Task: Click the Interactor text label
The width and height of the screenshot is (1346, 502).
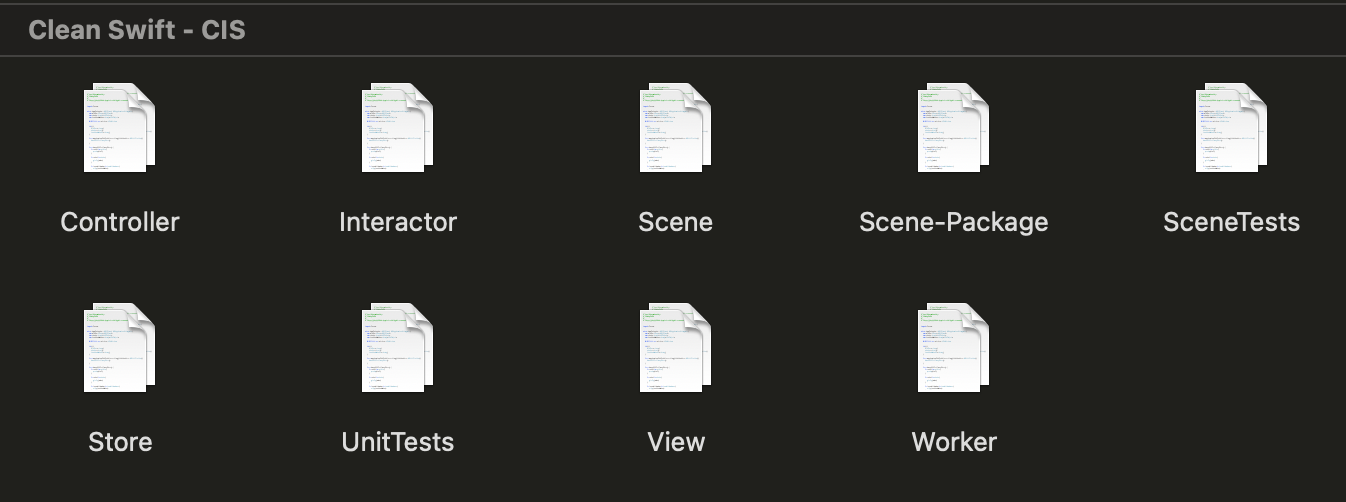Action: click(x=398, y=222)
